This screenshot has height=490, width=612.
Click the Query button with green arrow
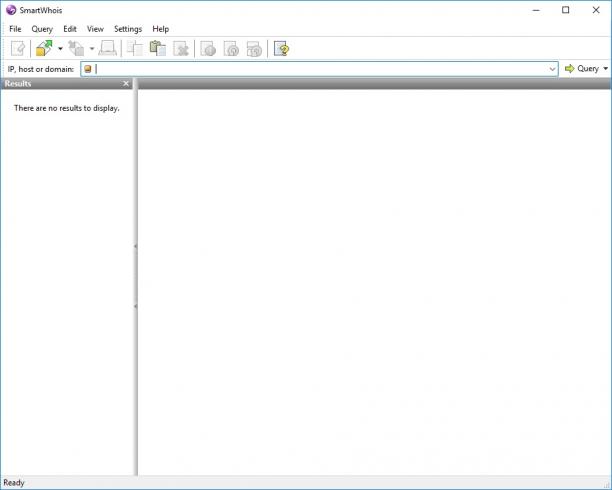pos(582,69)
